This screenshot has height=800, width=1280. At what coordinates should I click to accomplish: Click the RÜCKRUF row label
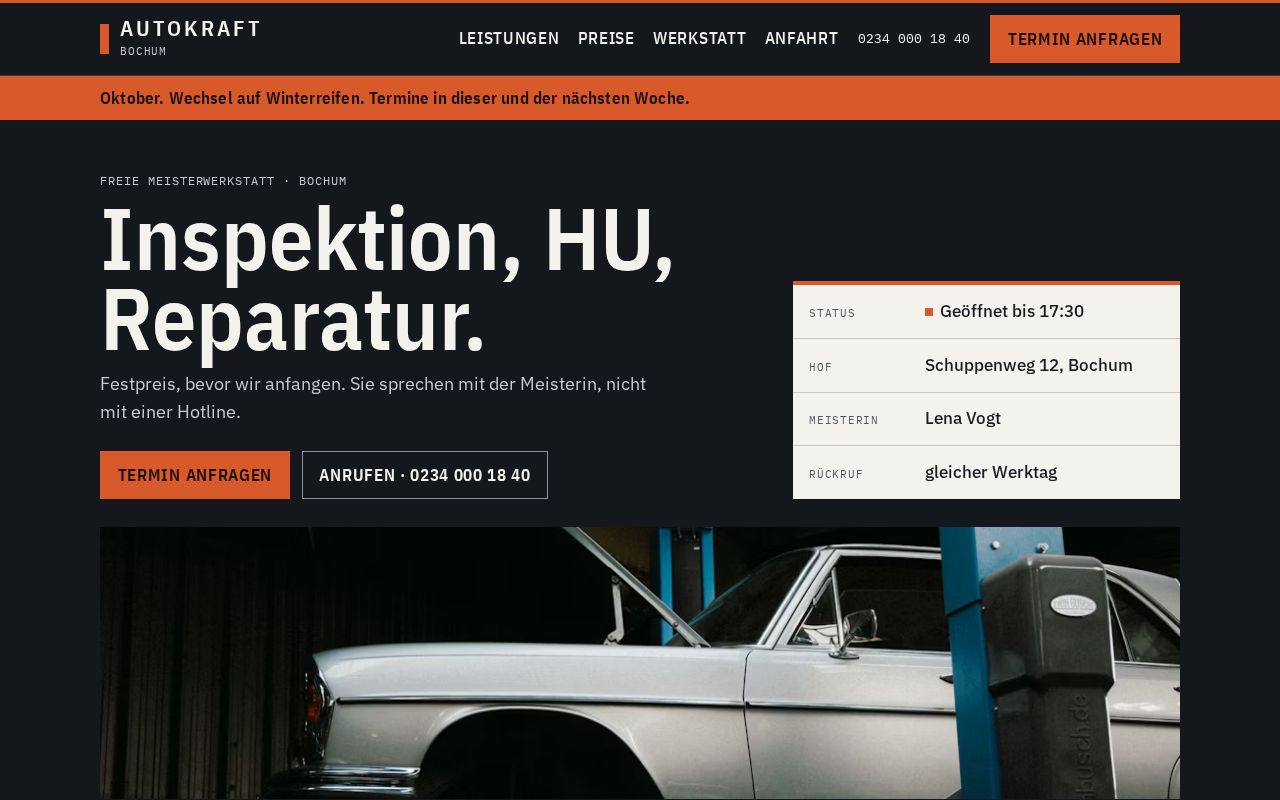click(836, 474)
